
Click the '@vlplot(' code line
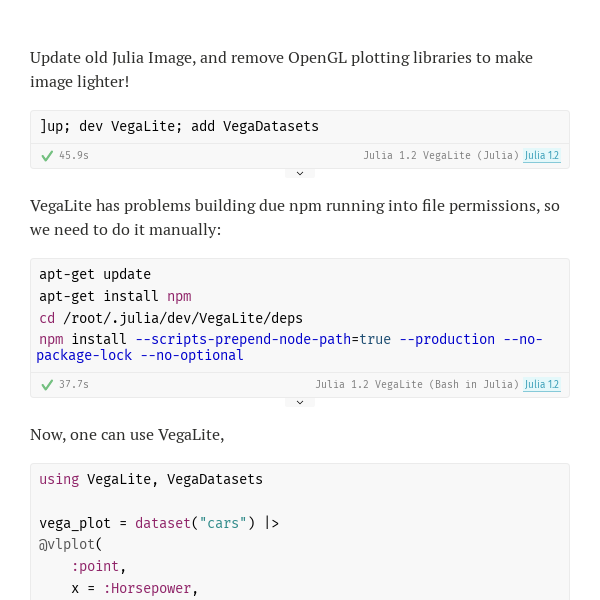(x=70, y=544)
